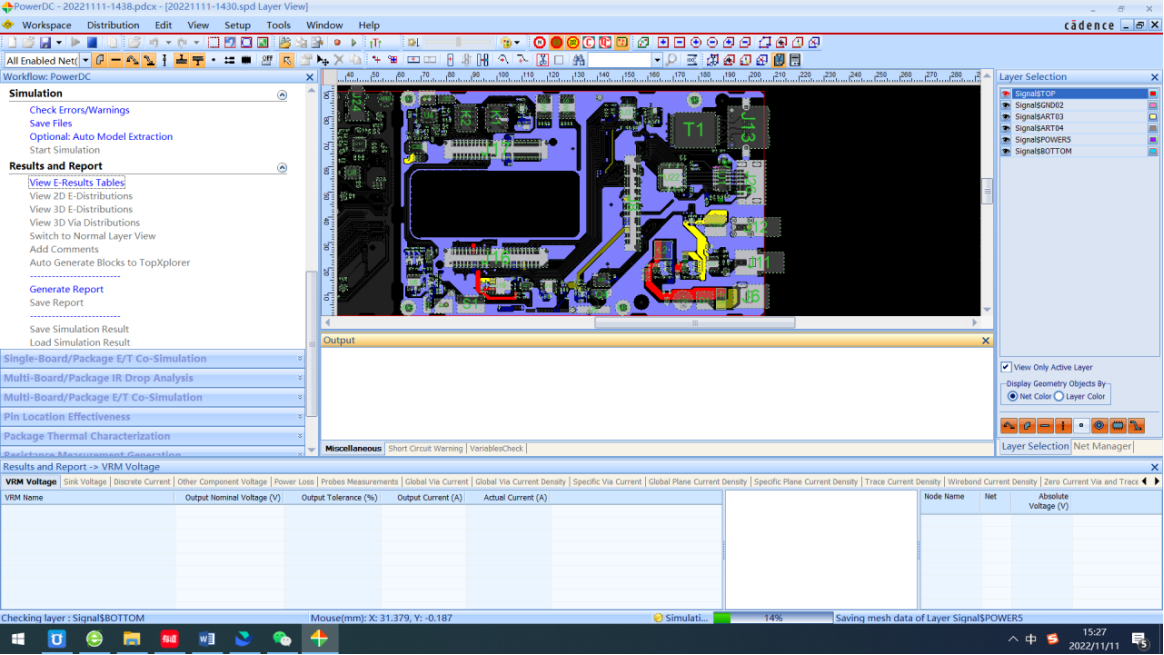Click Save Files workflow link
Viewport: 1164px width, 655px height.
[50, 123]
